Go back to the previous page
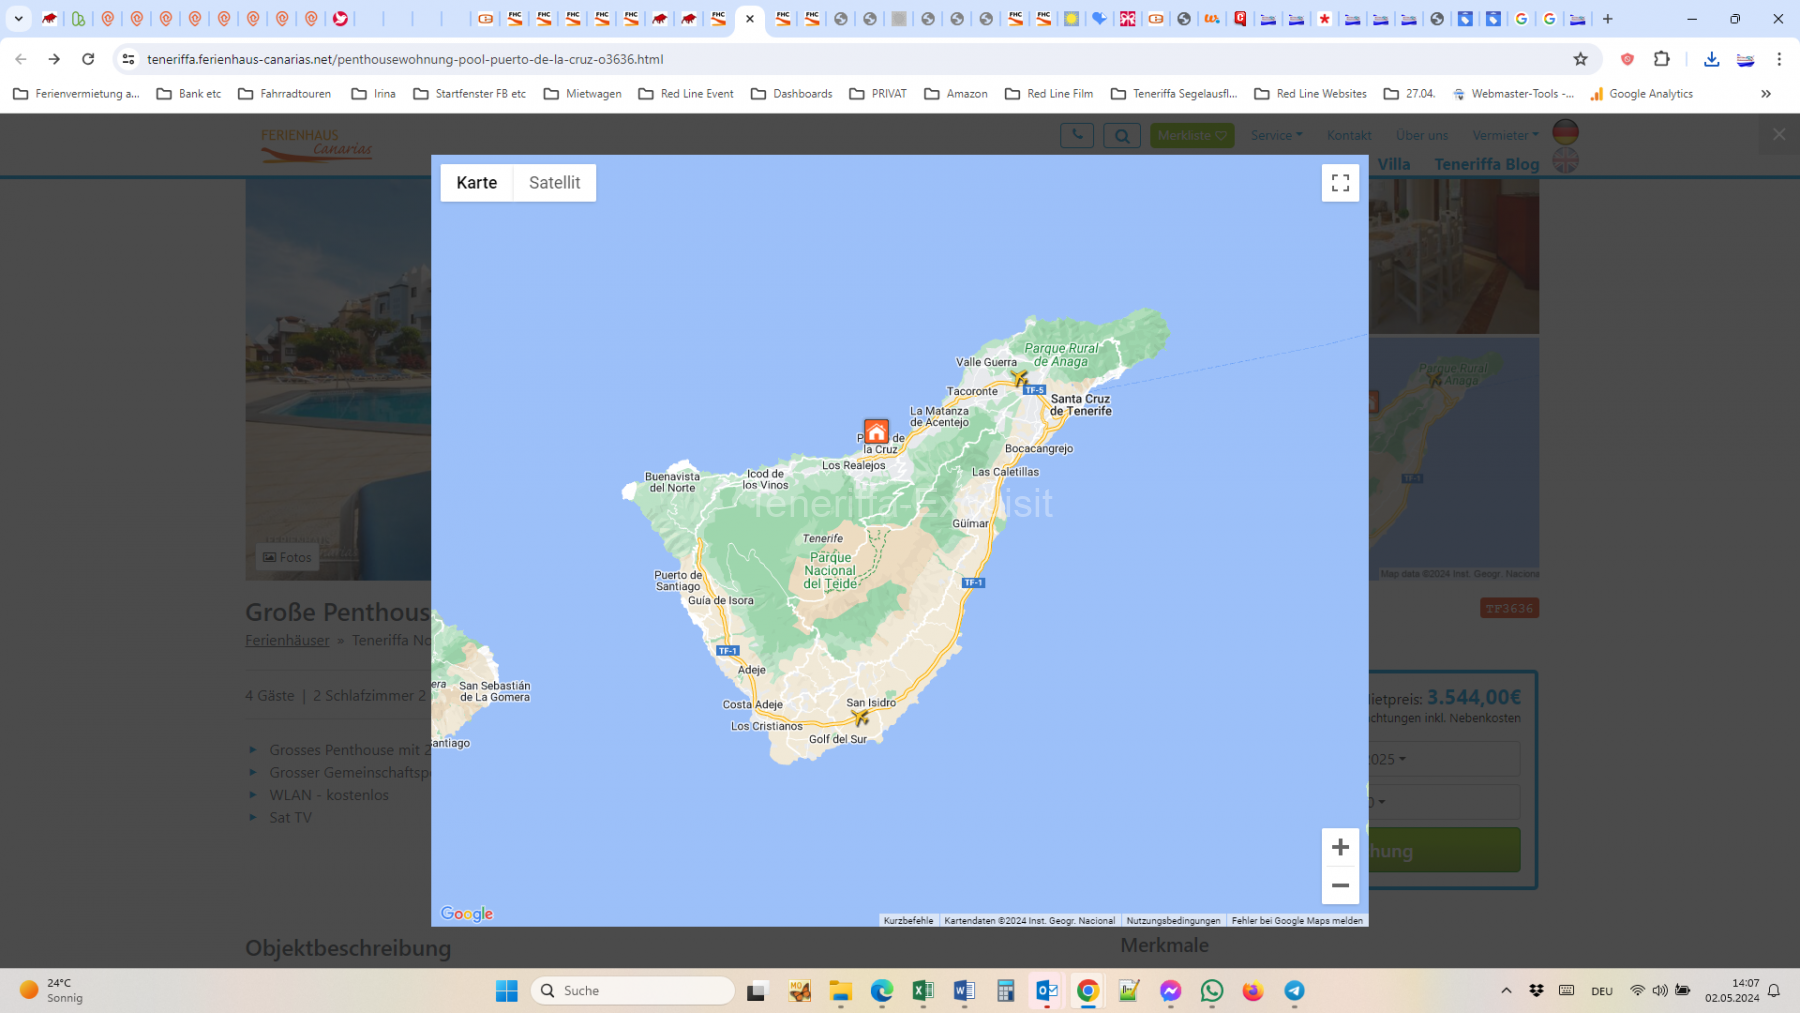 (21, 59)
